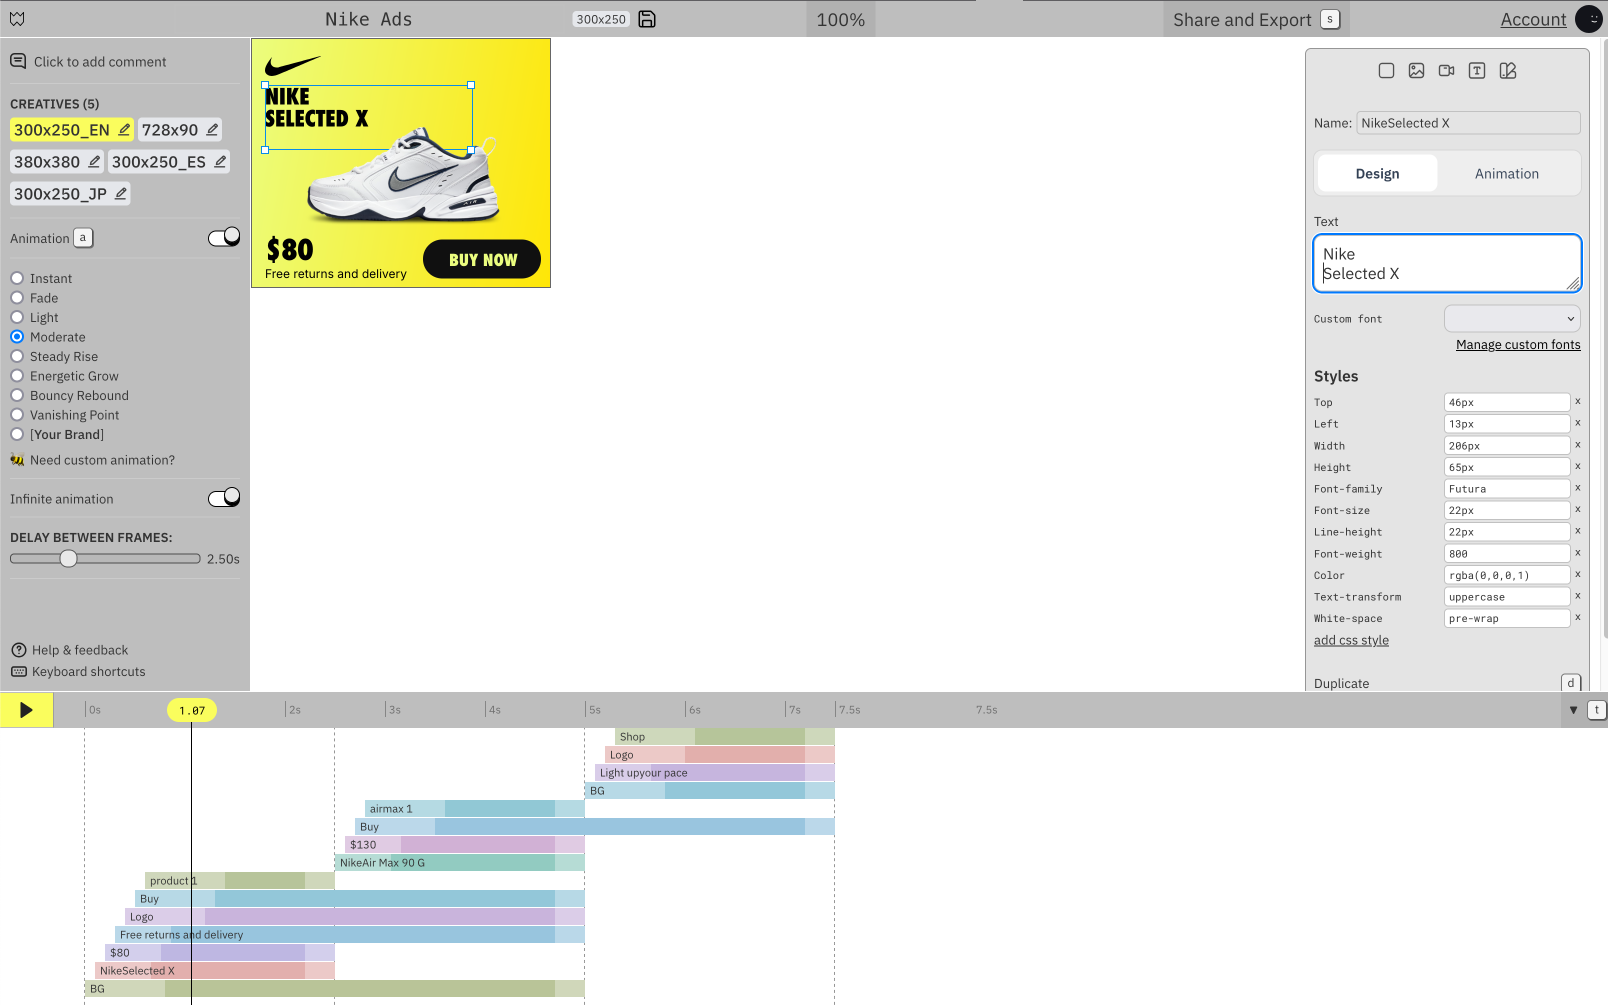Screen dimensions: 1608x1005
Task: Open the Need custom animation? link
Action: point(102,460)
